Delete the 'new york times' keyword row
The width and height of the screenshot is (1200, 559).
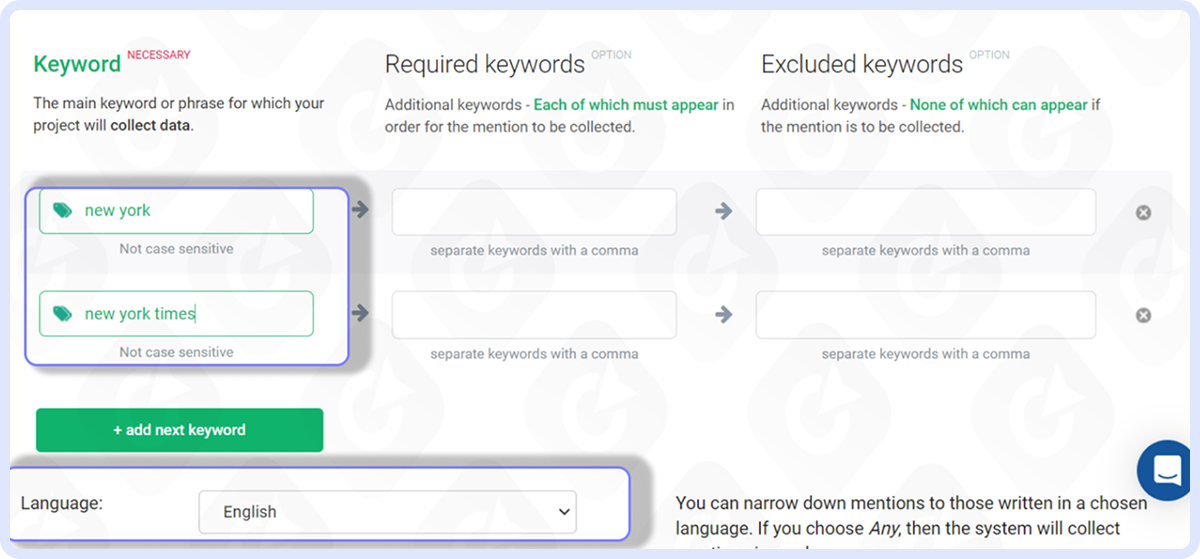point(1143,316)
